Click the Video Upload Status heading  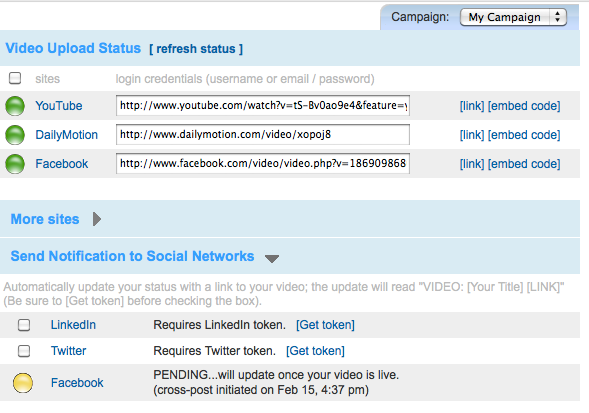coord(73,48)
